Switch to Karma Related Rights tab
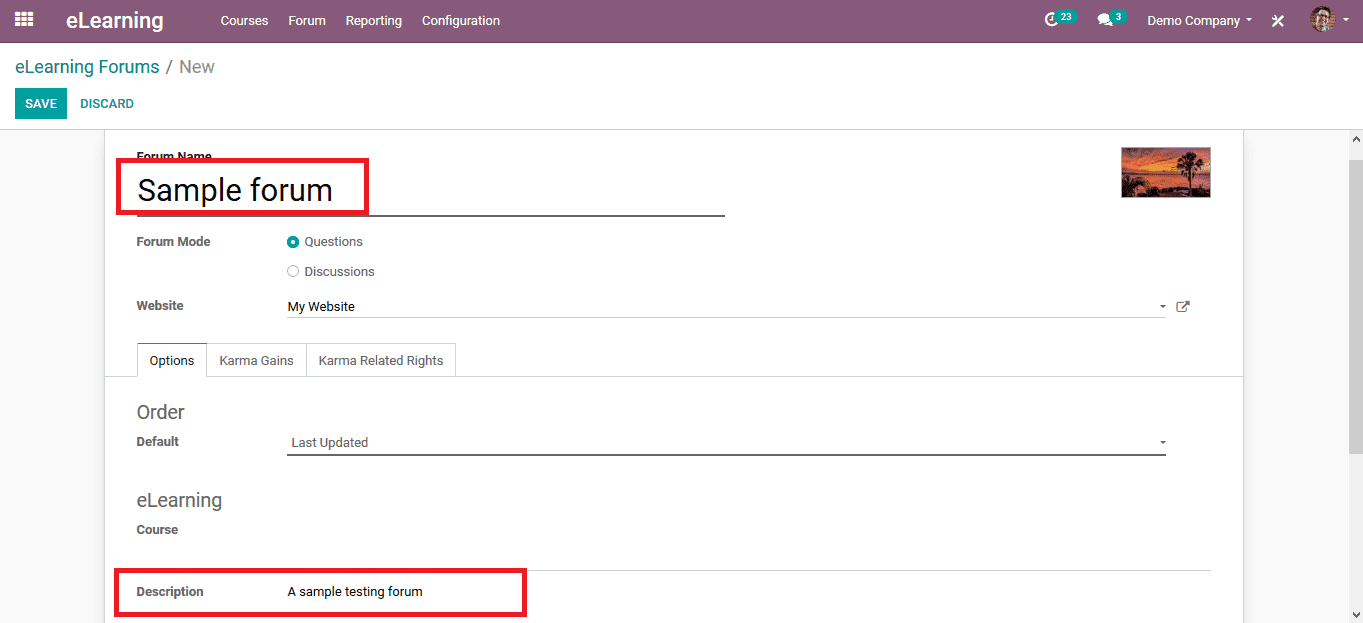The width and height of the screenshot is (1363, 623). (381, 360)
